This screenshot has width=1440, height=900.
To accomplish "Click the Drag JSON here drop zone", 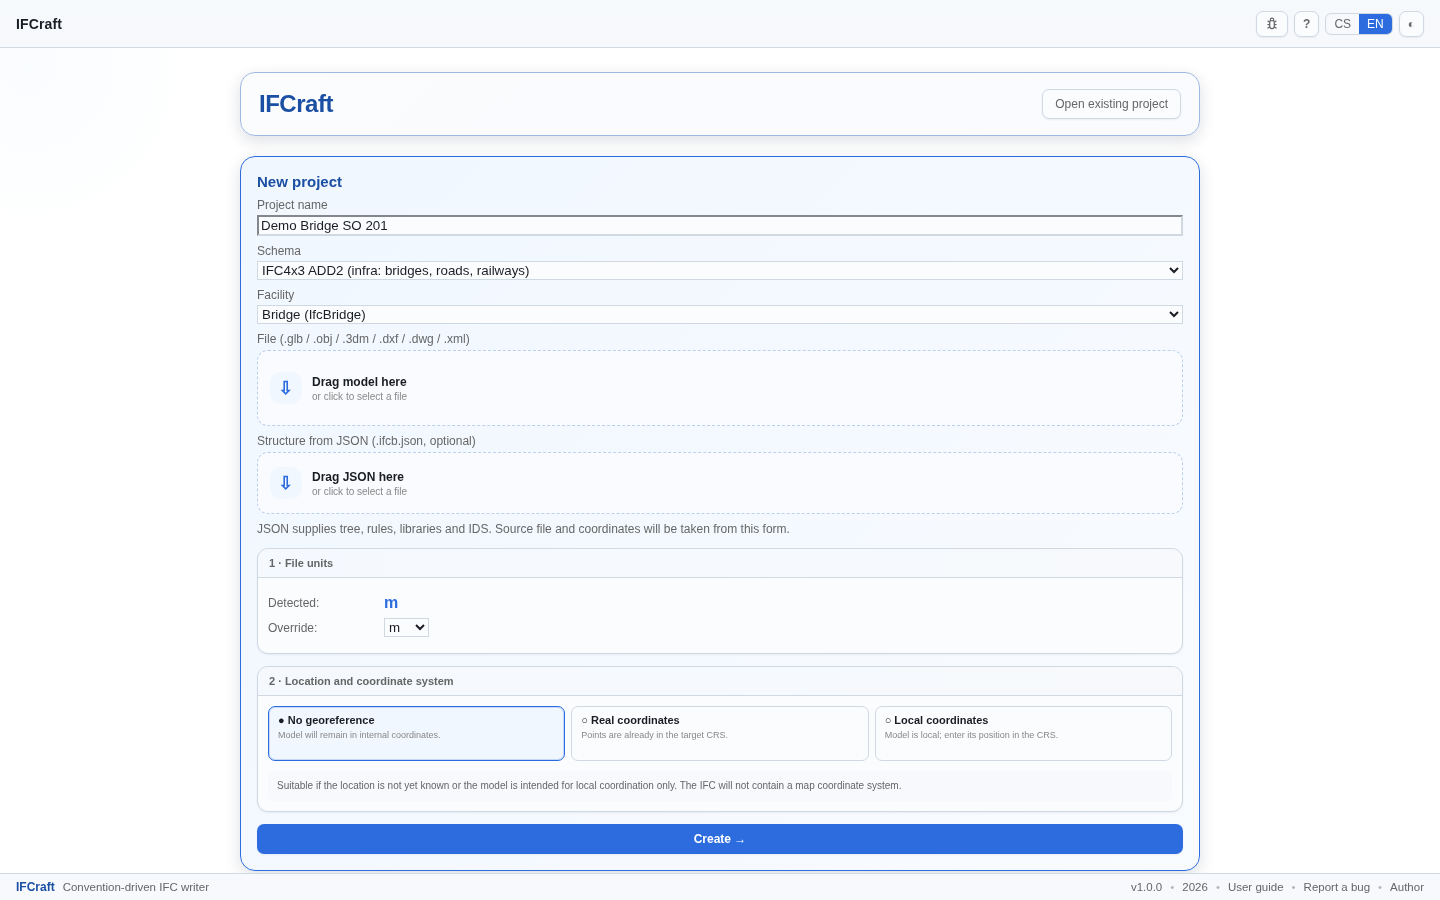I will [720, 483].
